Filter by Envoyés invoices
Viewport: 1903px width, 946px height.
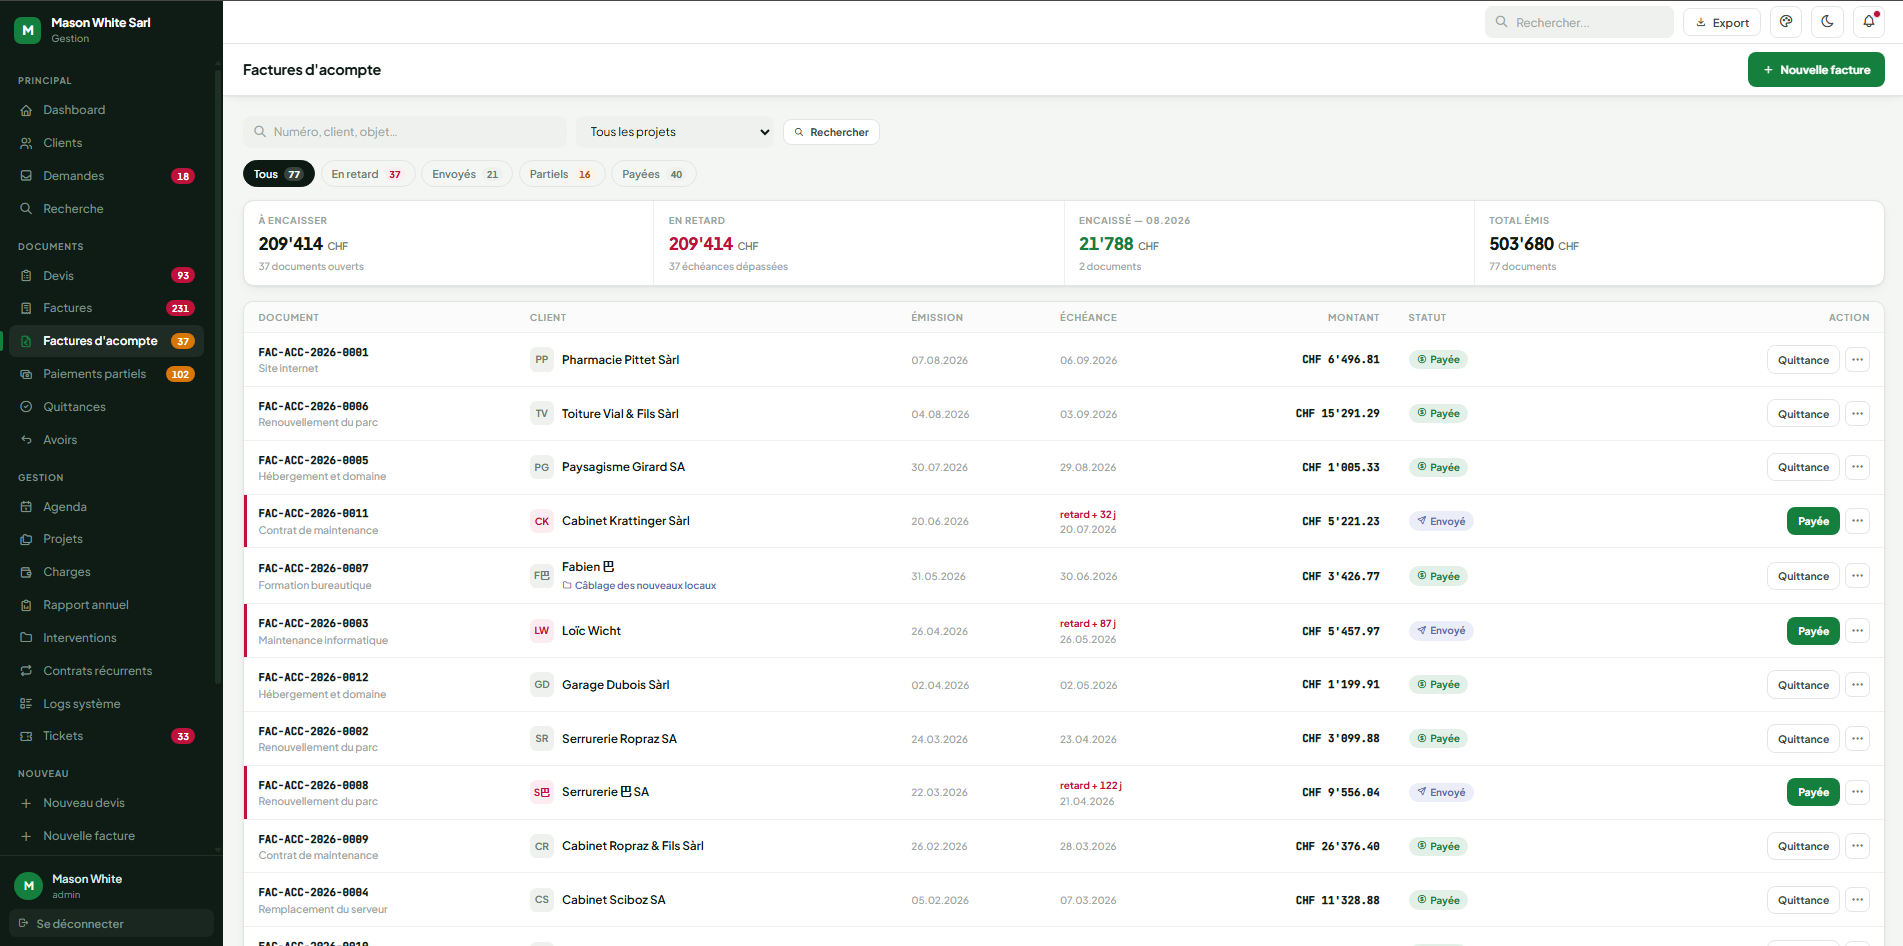tap(466, 174)
